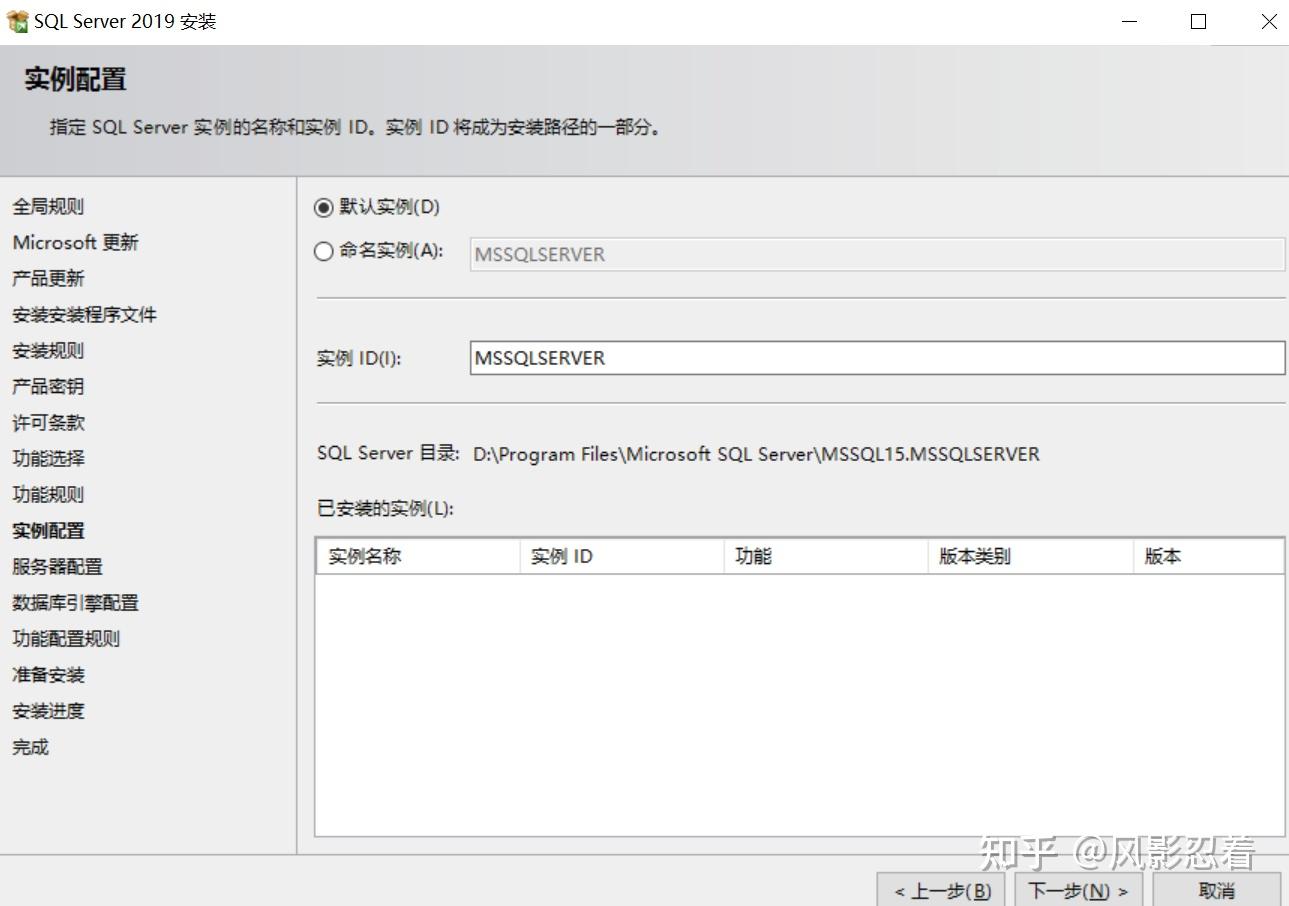The image size is (1289, 906).
Task: Select the 命名实例(A) radio button
Action: coord(323,251)
